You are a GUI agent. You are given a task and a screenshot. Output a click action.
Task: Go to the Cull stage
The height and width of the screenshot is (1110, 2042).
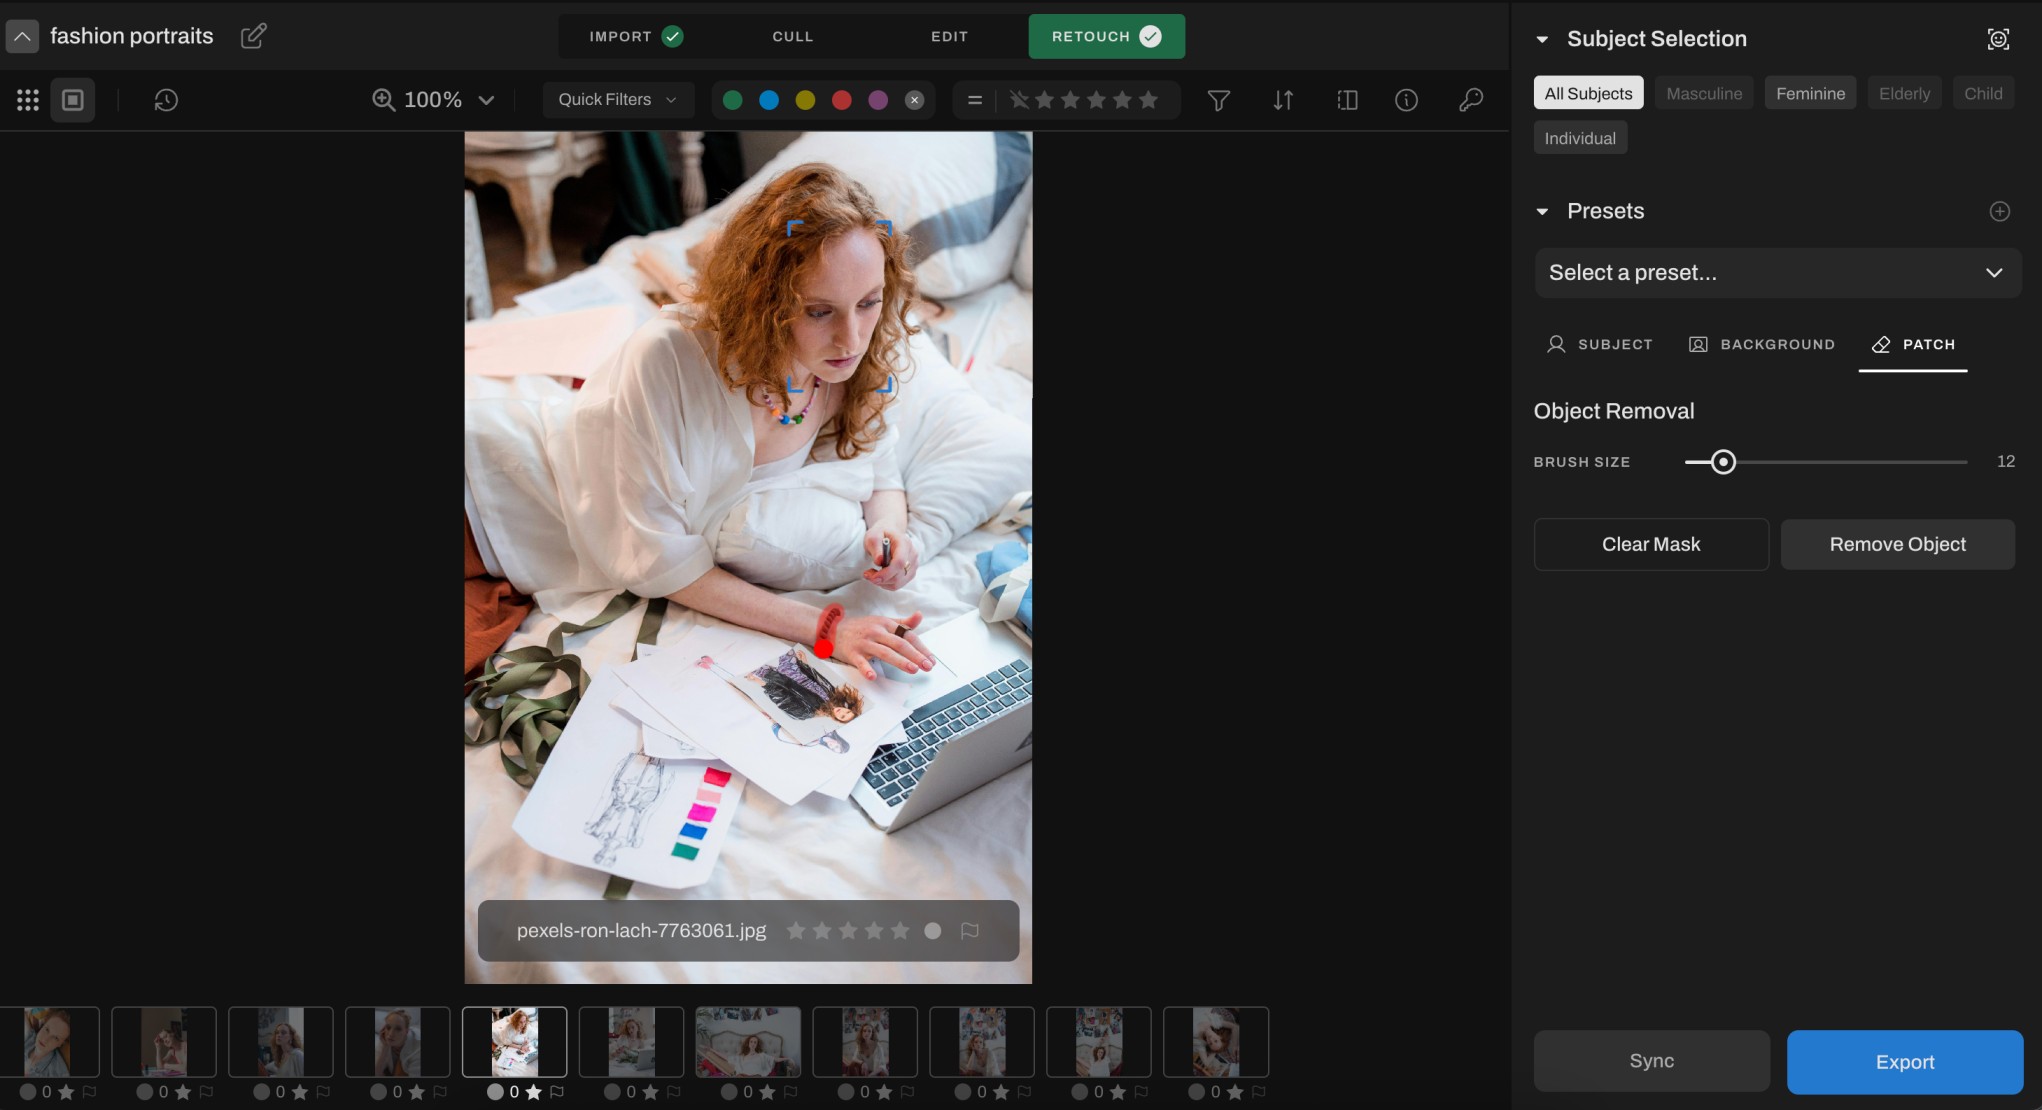792,36
